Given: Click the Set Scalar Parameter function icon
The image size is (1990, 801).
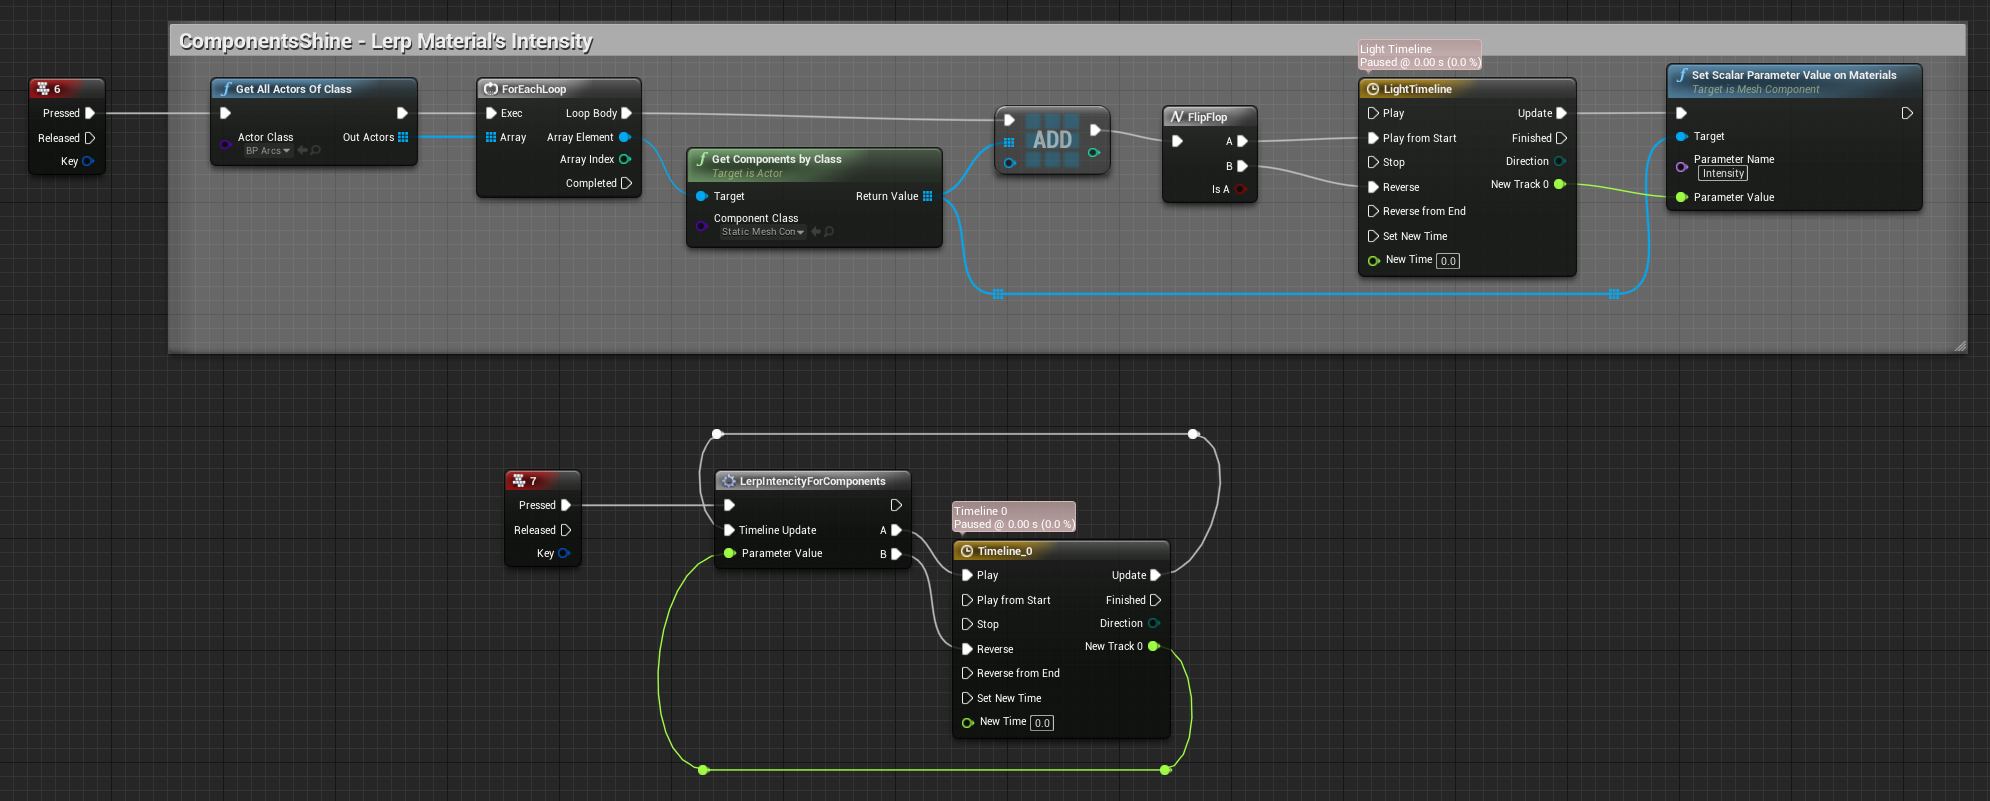Looking at the screenshot, I should (x=1682, y=75).
